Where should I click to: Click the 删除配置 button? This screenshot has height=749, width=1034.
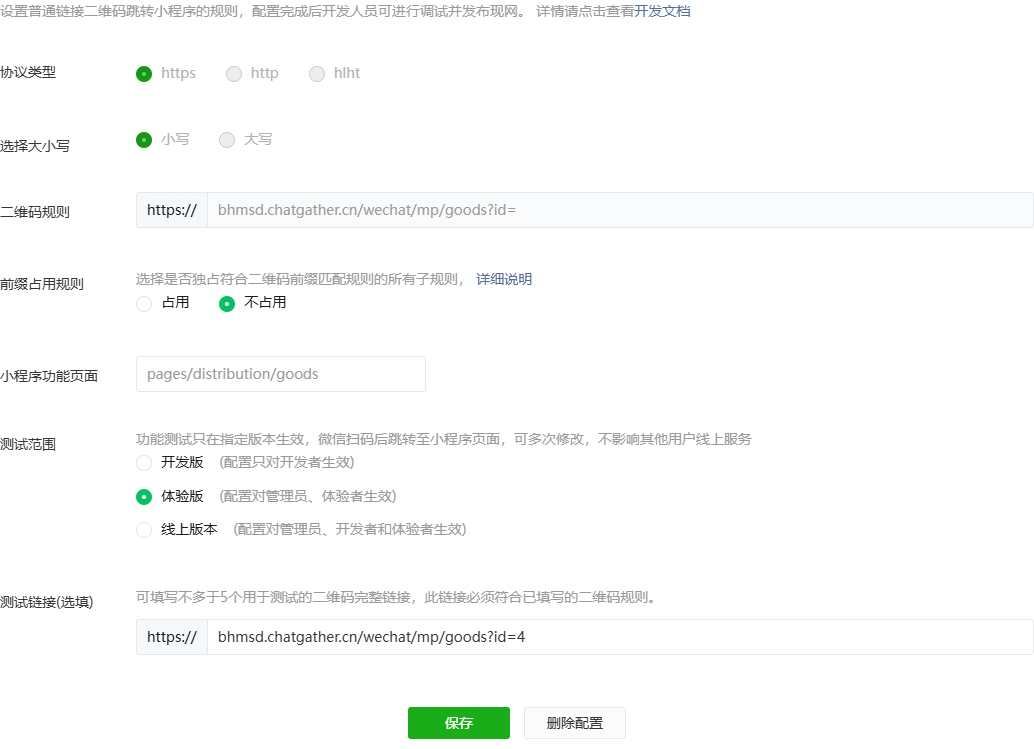(x=575, y=723)
